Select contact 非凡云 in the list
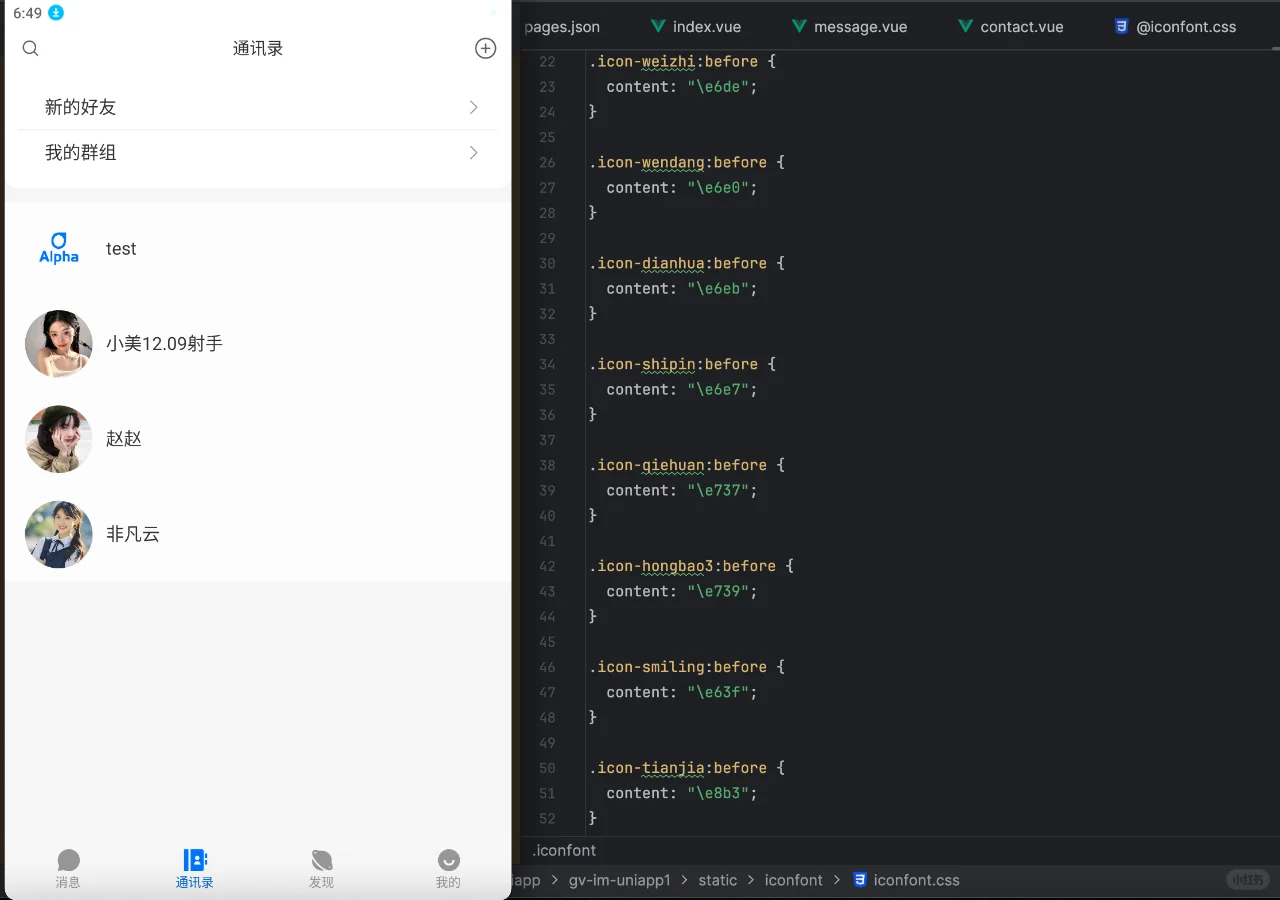 coord(133,534)
